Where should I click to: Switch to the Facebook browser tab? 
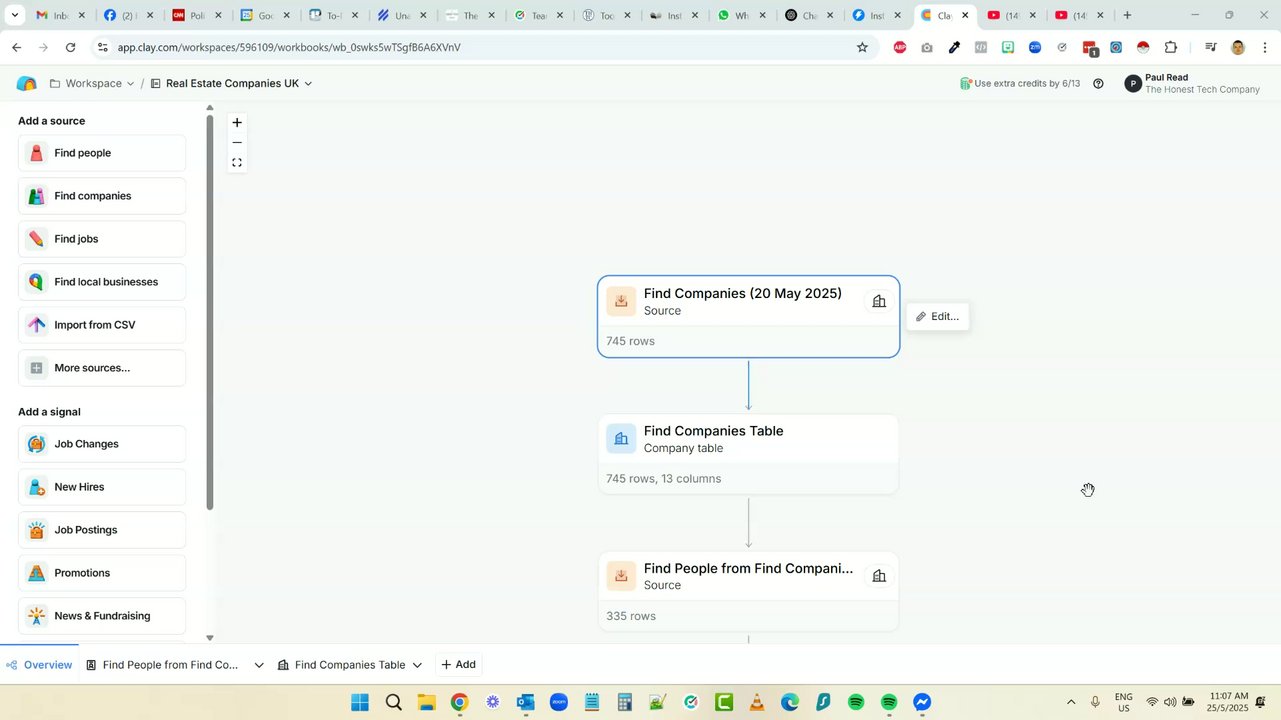[x=126, y=15]
